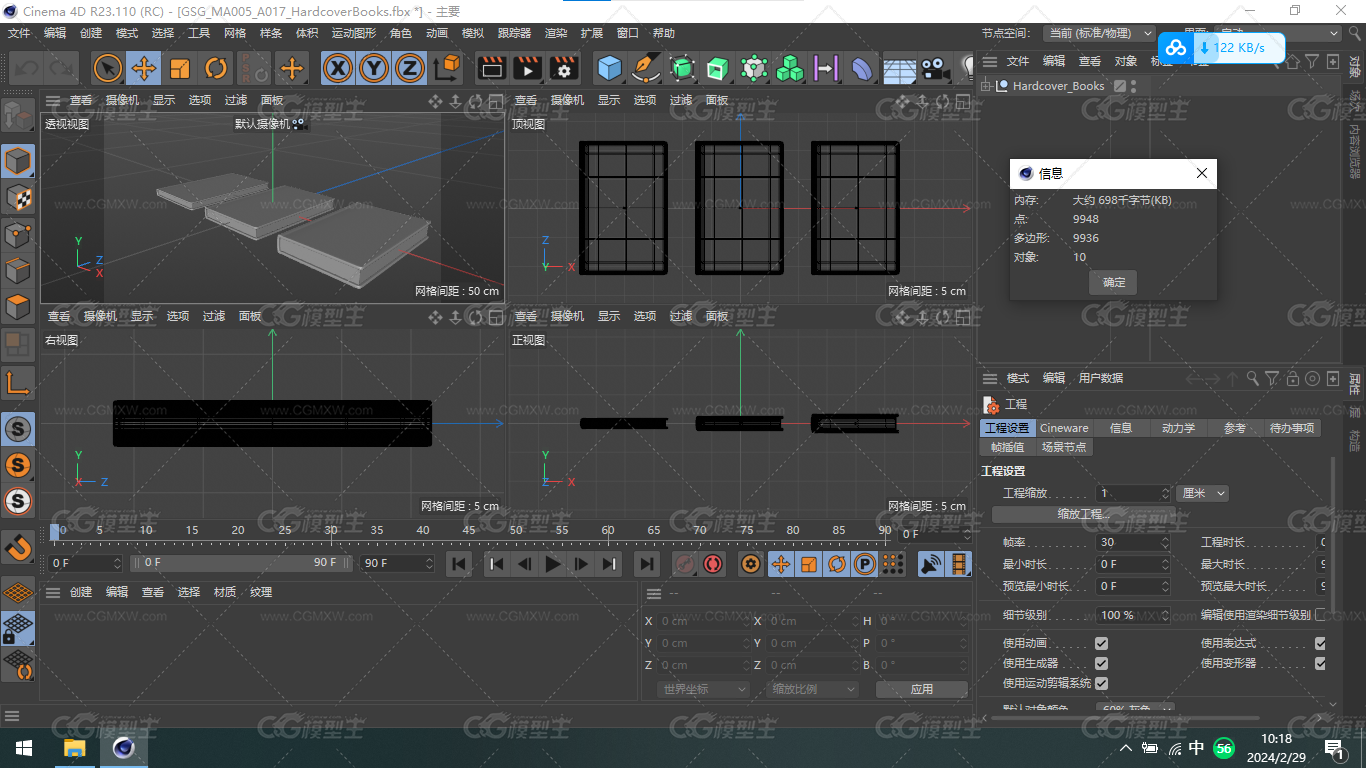Click the 应用 apply button

pyautogui.click(x=921, y=689)
